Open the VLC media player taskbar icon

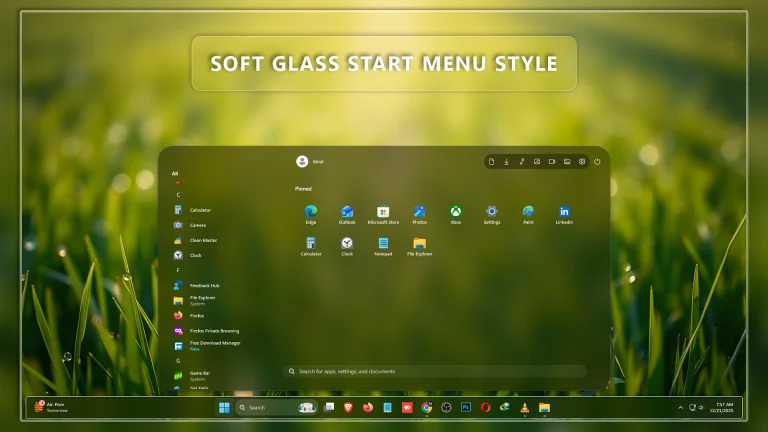tap(525, 408)
